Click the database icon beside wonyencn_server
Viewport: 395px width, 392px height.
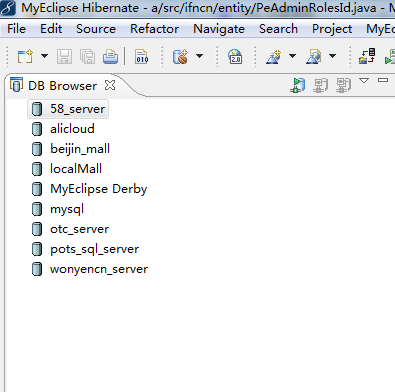click(37, 269)
